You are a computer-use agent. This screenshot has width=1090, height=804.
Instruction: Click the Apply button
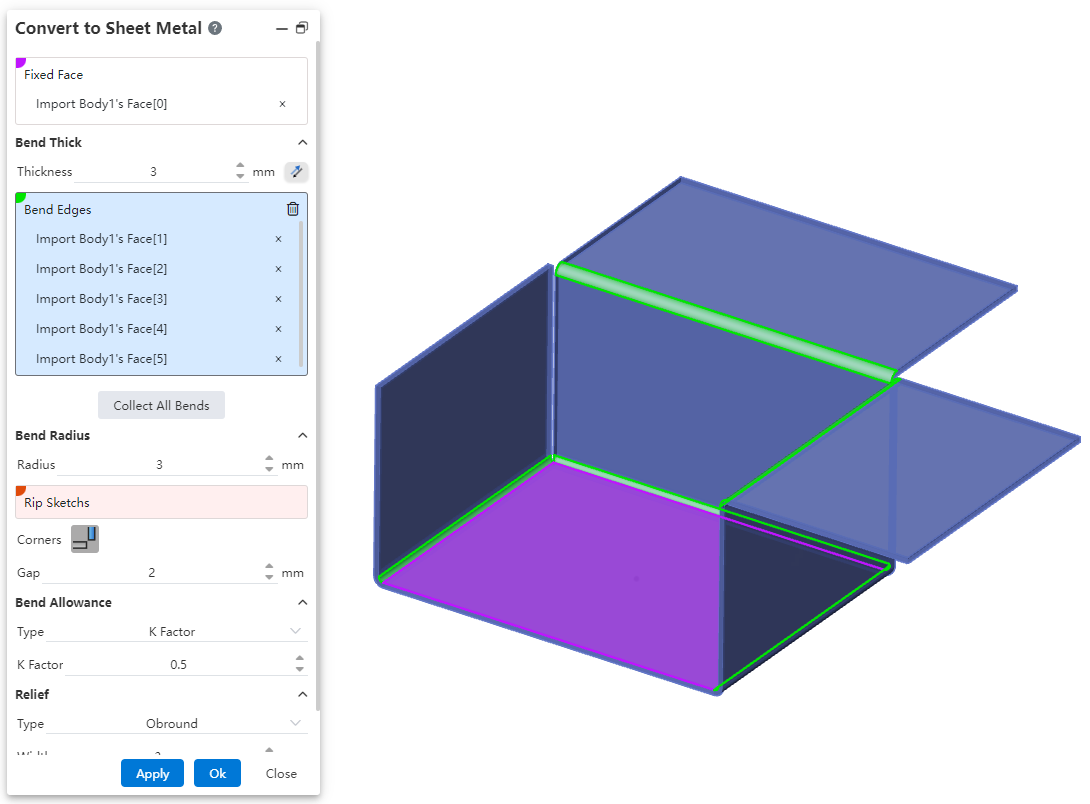tap(152, 774)
